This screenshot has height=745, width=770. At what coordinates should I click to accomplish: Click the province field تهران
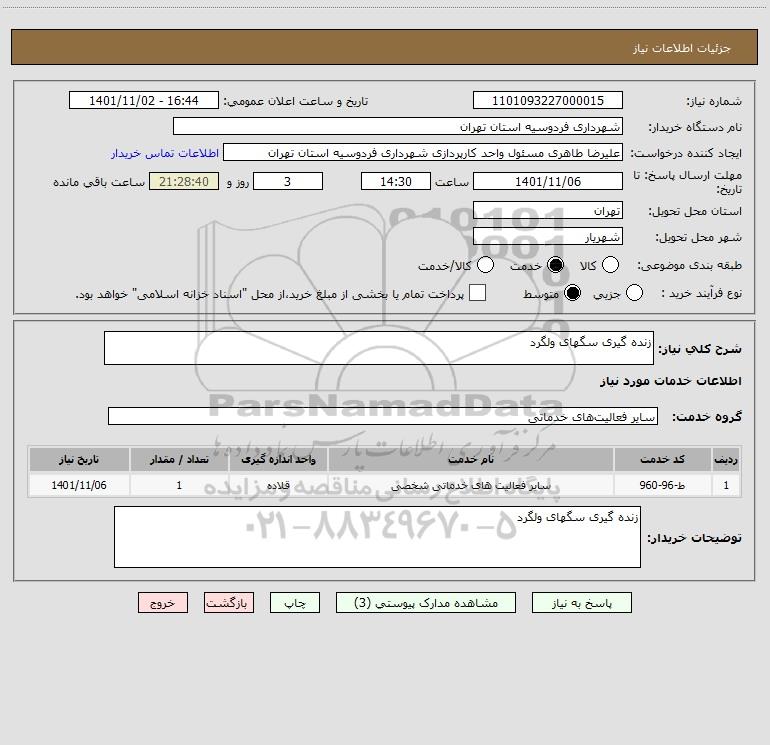[548, 210]
